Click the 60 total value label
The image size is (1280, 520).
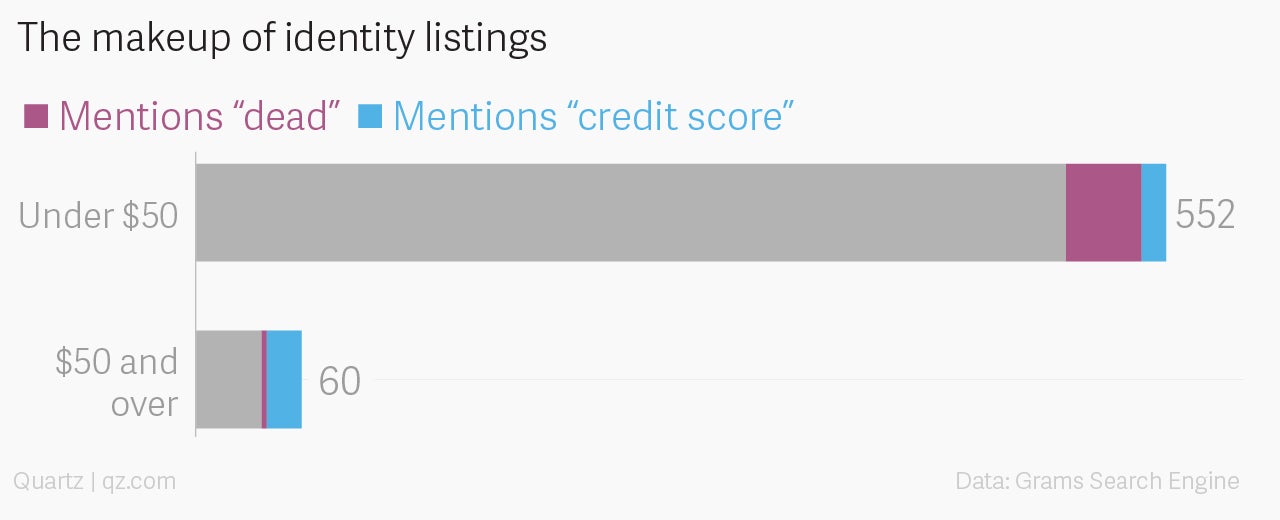pos(339,381)
